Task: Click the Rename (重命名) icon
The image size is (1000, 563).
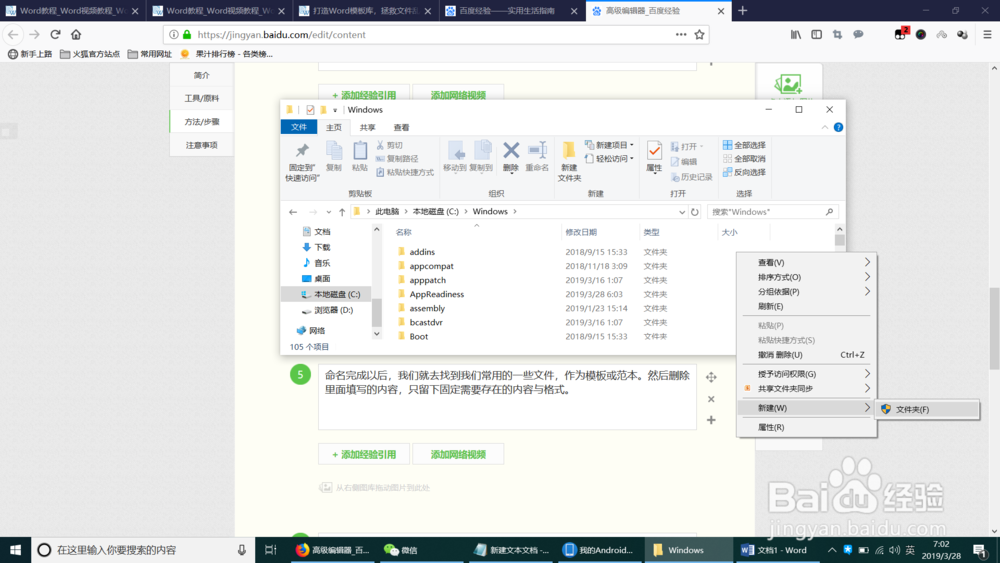Action: click(537, 150)
